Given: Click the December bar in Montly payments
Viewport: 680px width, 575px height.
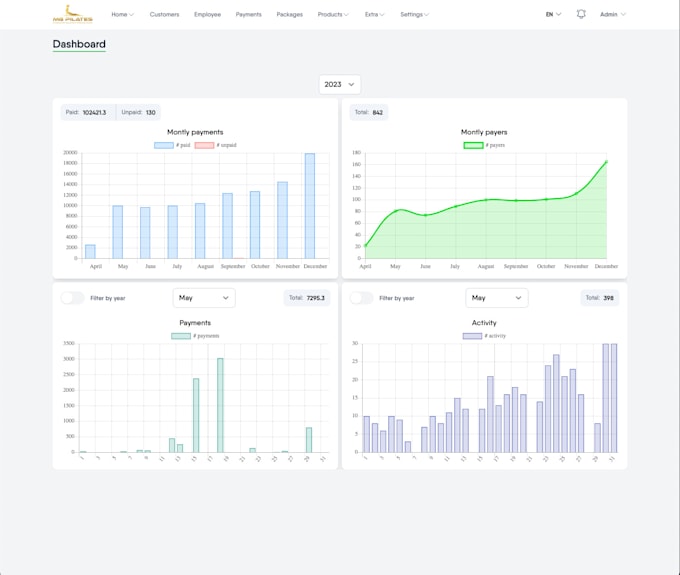Looking at the screenshot, I should [310, 206].
